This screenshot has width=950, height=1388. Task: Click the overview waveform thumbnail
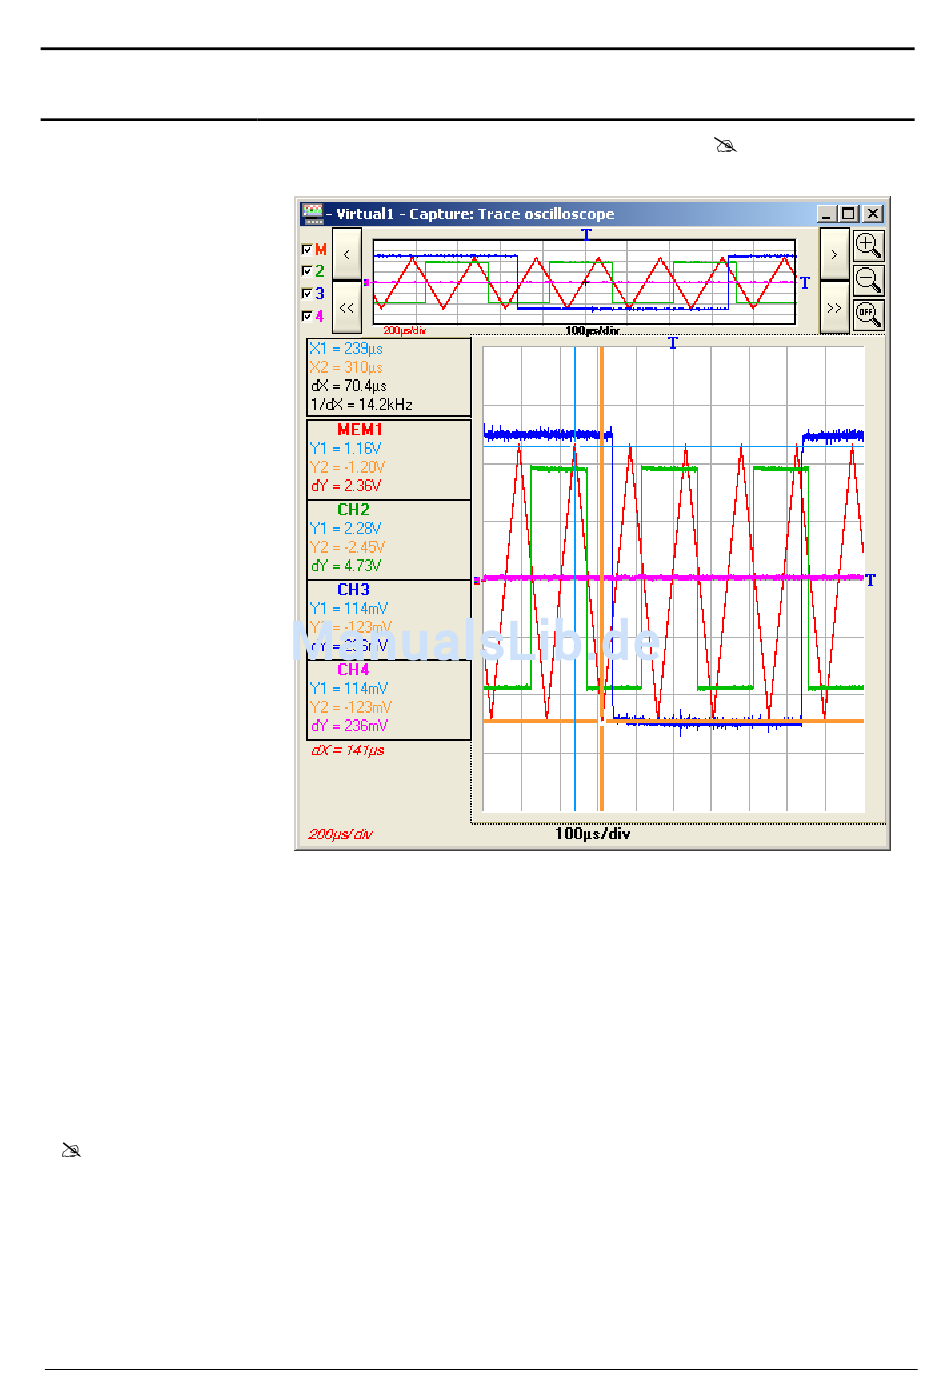(x=584, y=282)
